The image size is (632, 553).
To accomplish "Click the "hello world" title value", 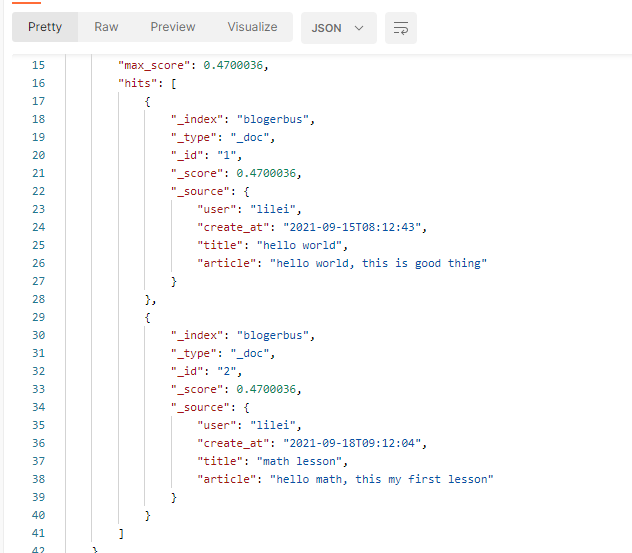I will point(299,245).
